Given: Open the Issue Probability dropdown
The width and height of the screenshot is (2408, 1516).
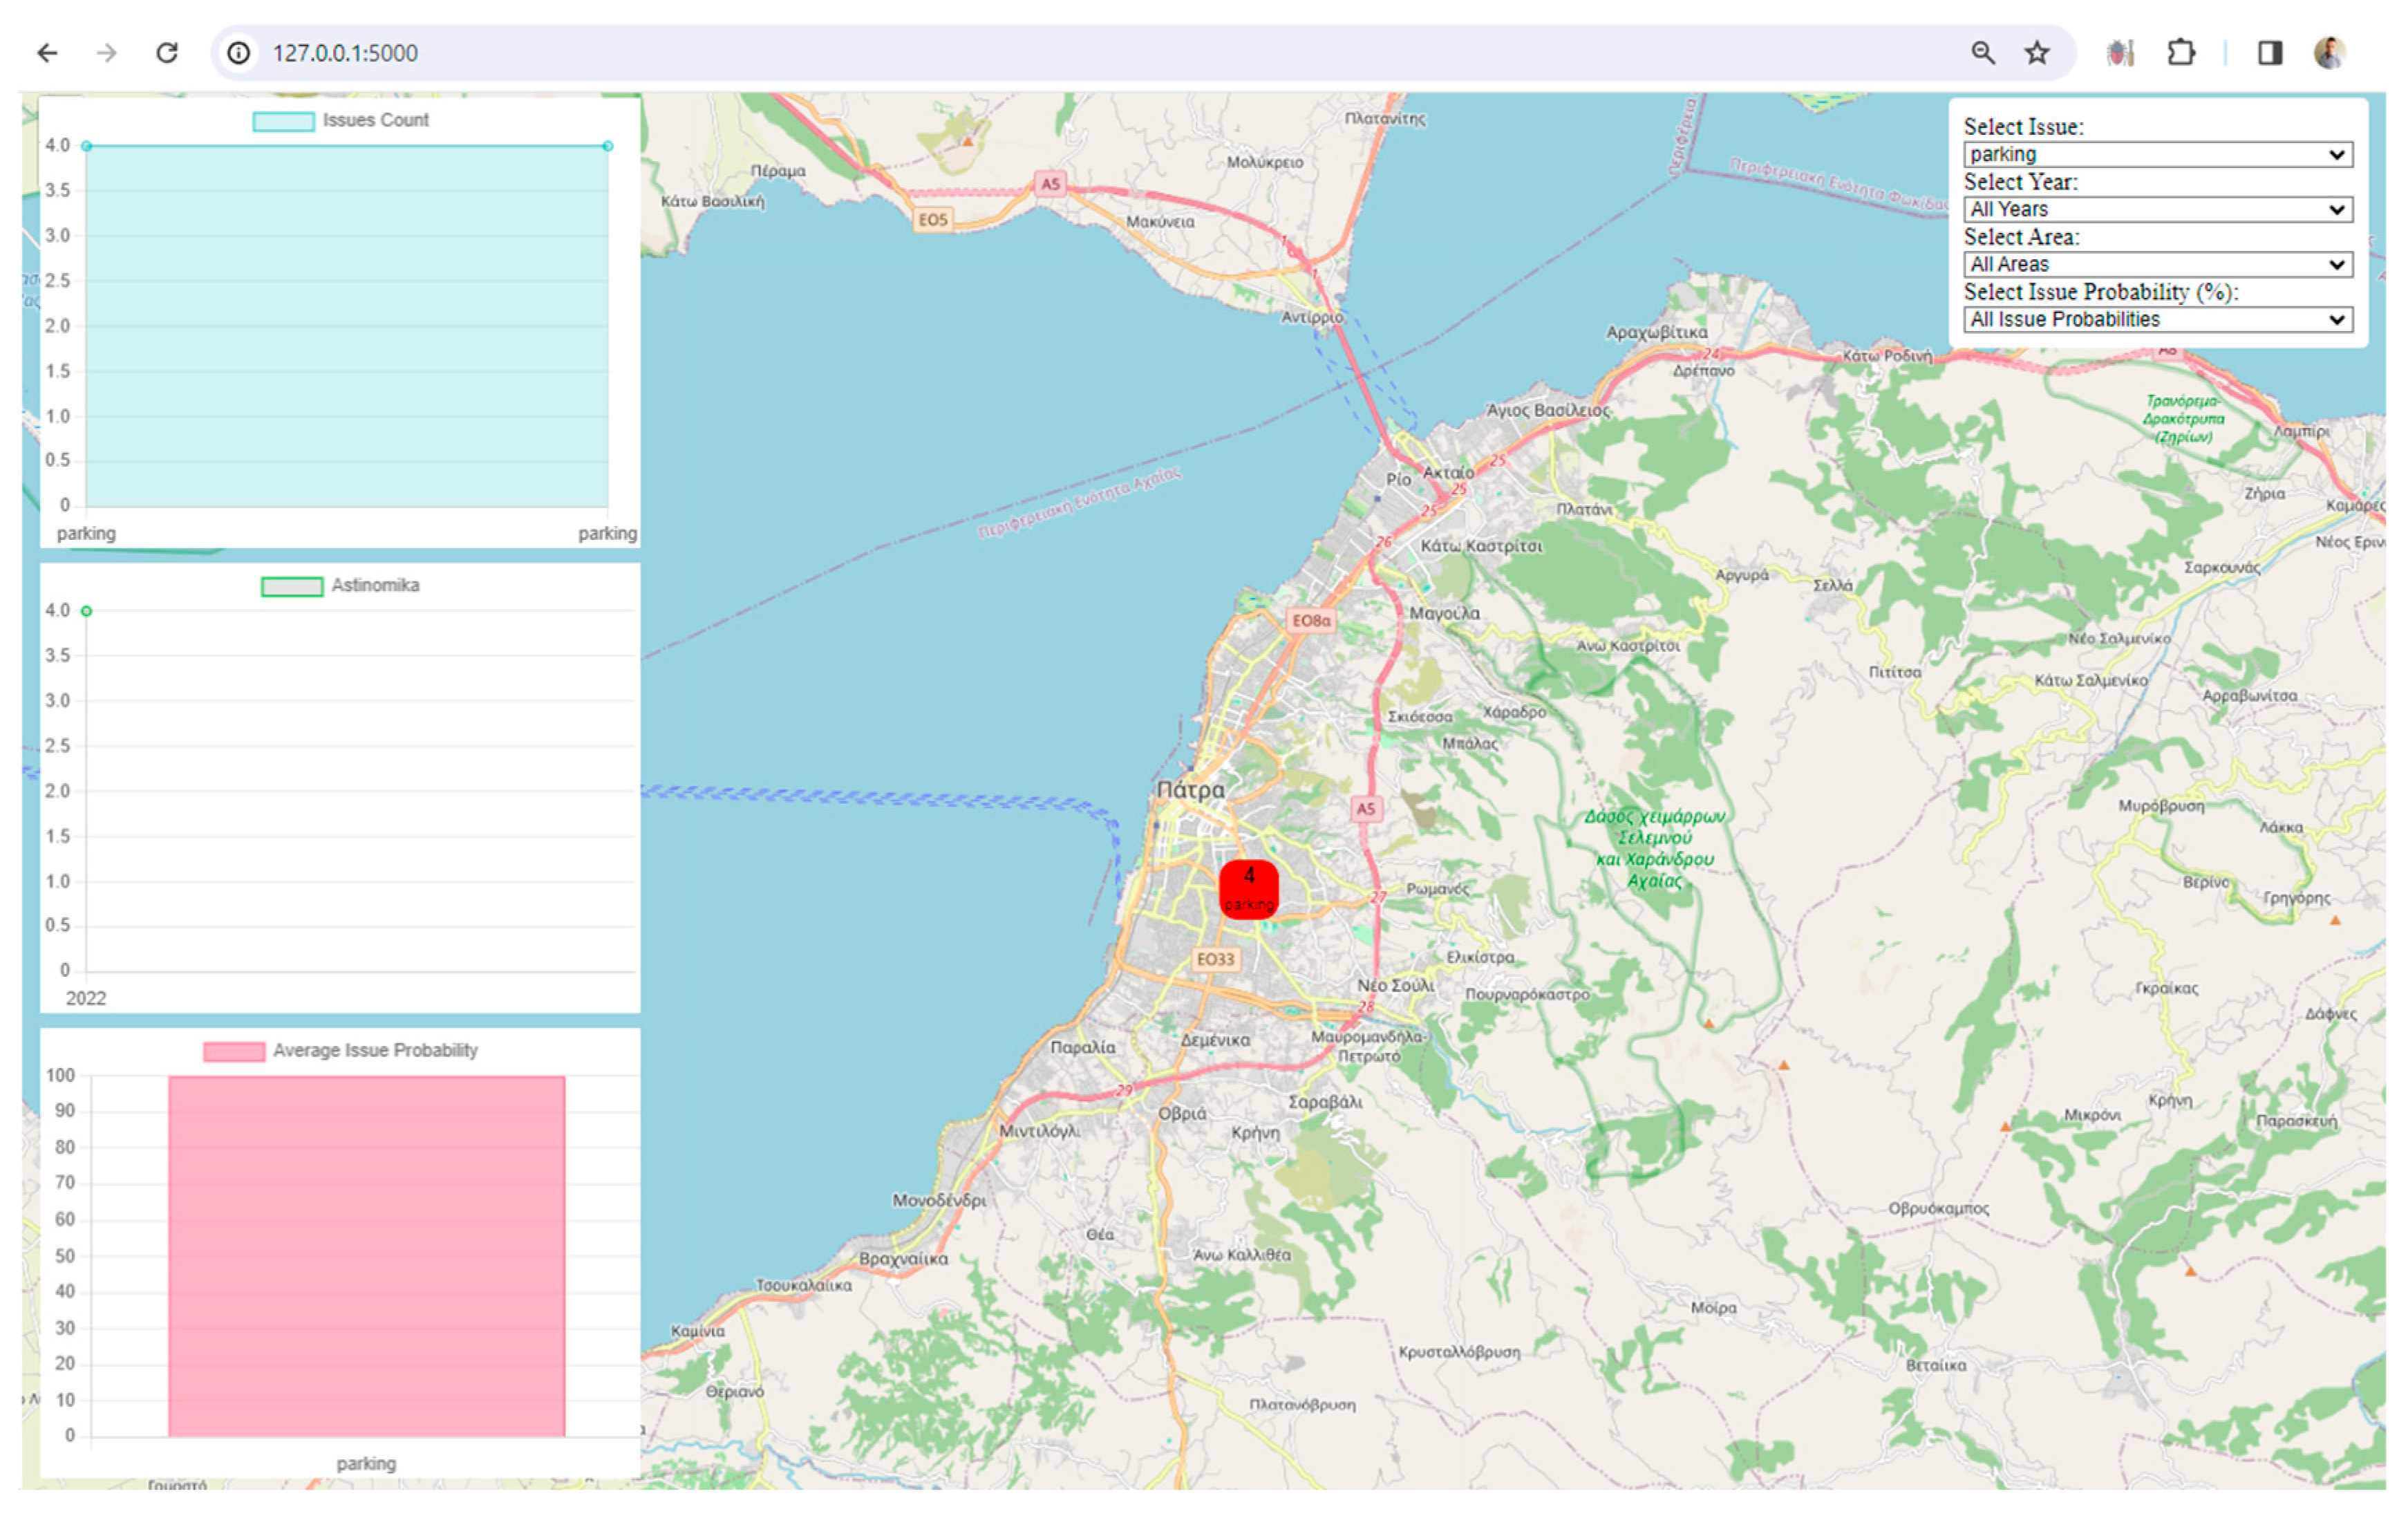Looking at the screenshot, I should coord(2157,319).
